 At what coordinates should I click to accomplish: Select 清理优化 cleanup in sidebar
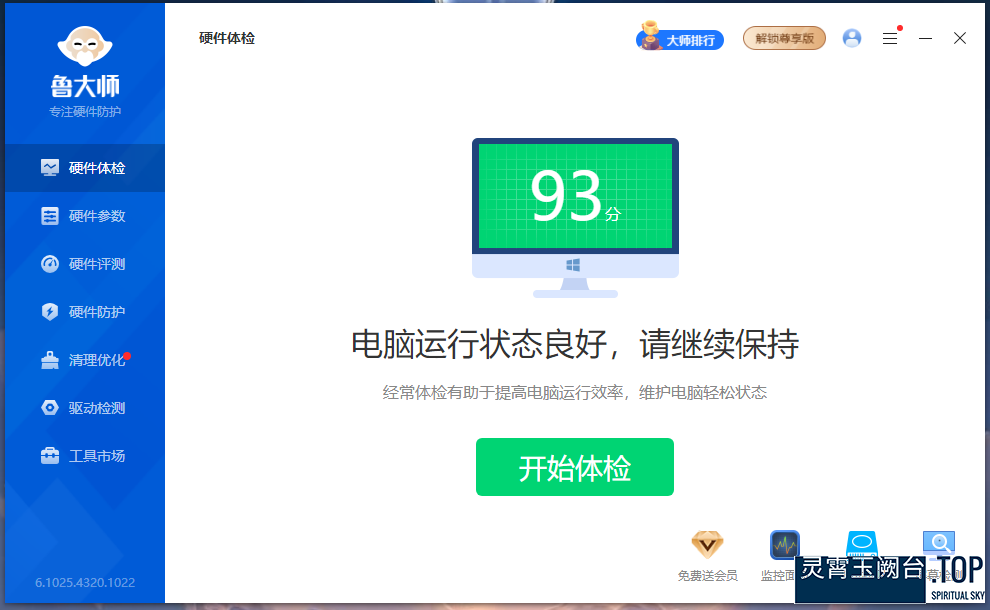point(84,360)
